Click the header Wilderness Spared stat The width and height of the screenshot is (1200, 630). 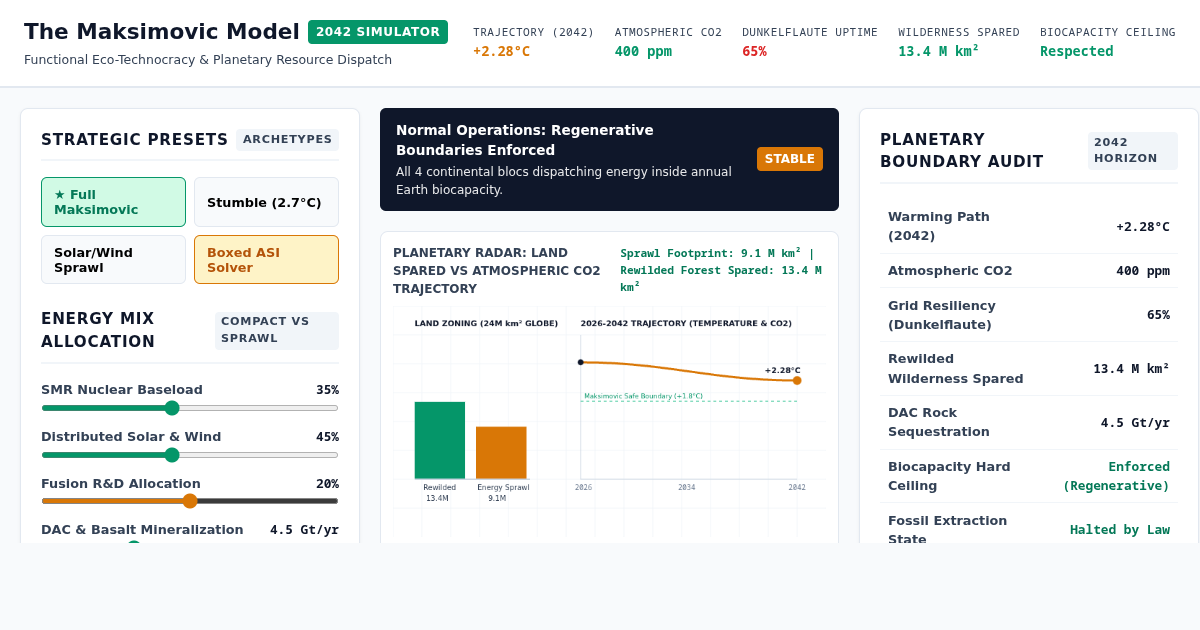[x=959, y=42]
